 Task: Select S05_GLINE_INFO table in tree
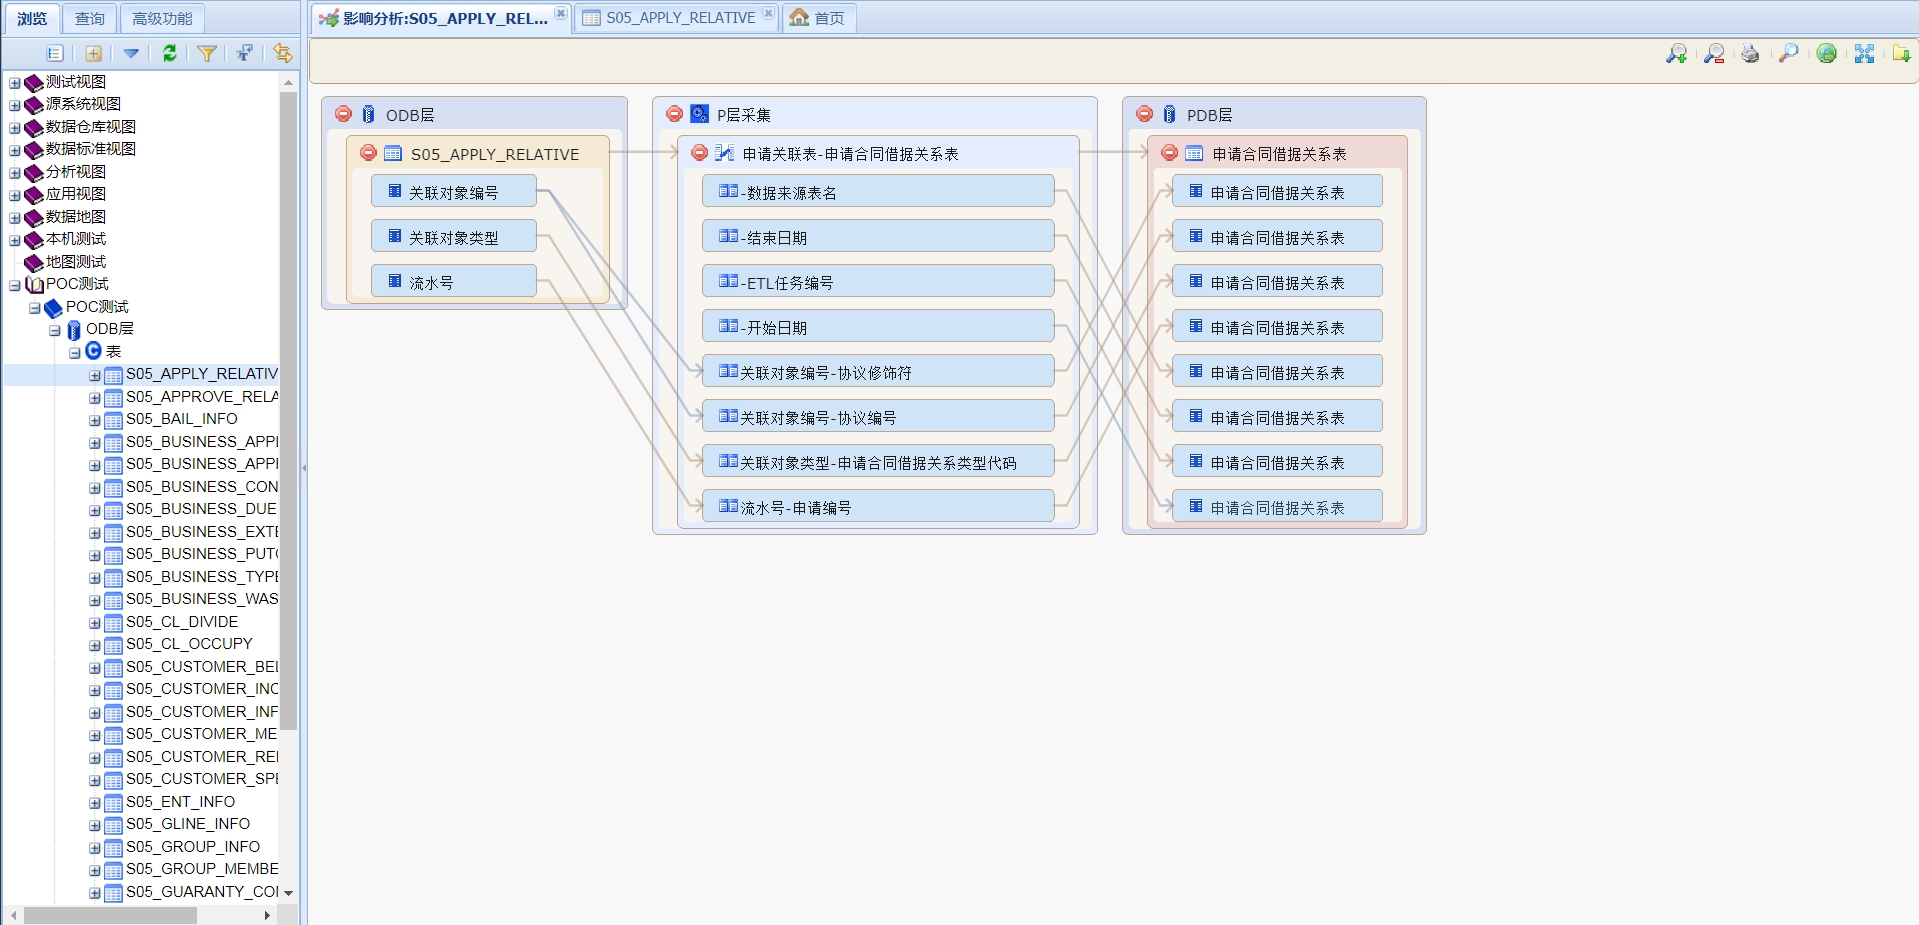click(188, 824)
